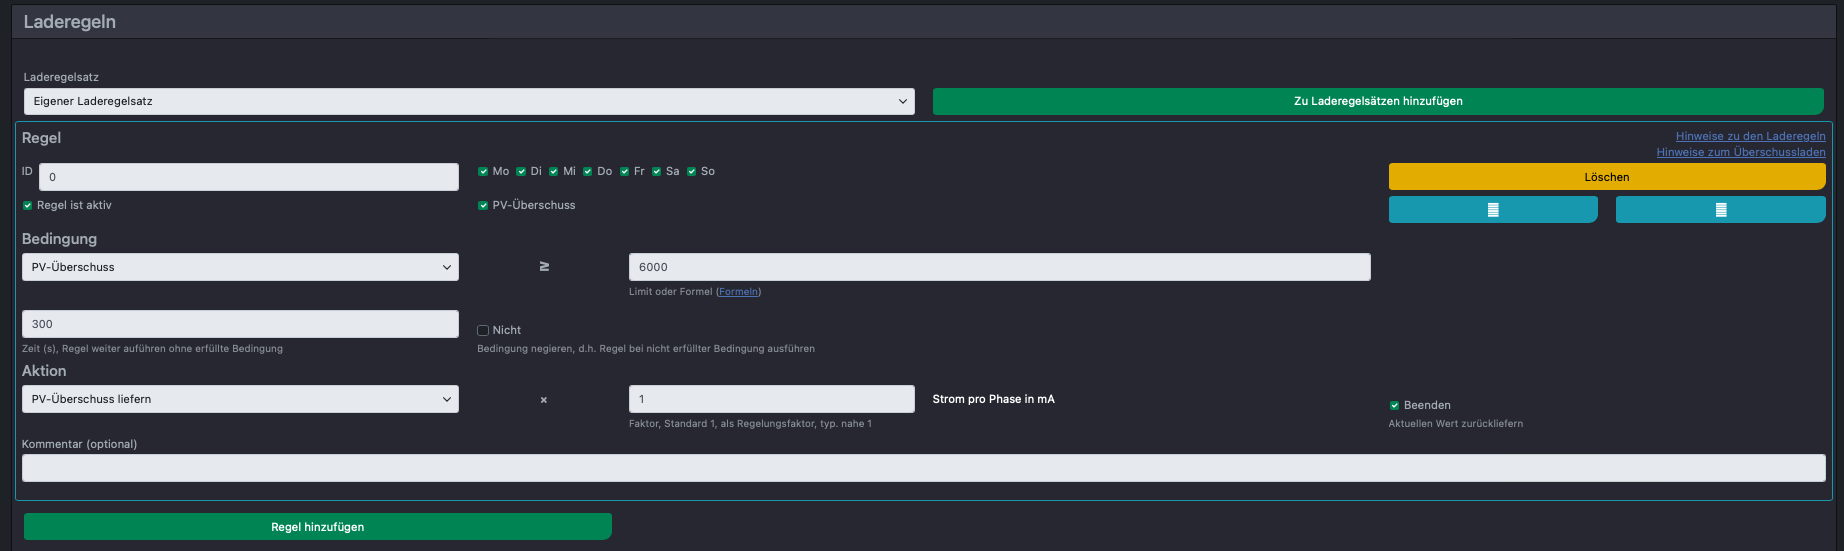This screenshot has width=1844, height=551.
Task: Toggle the 'Beenden' checkbox
Action: pyautogui.click(x=1394, y=406)
